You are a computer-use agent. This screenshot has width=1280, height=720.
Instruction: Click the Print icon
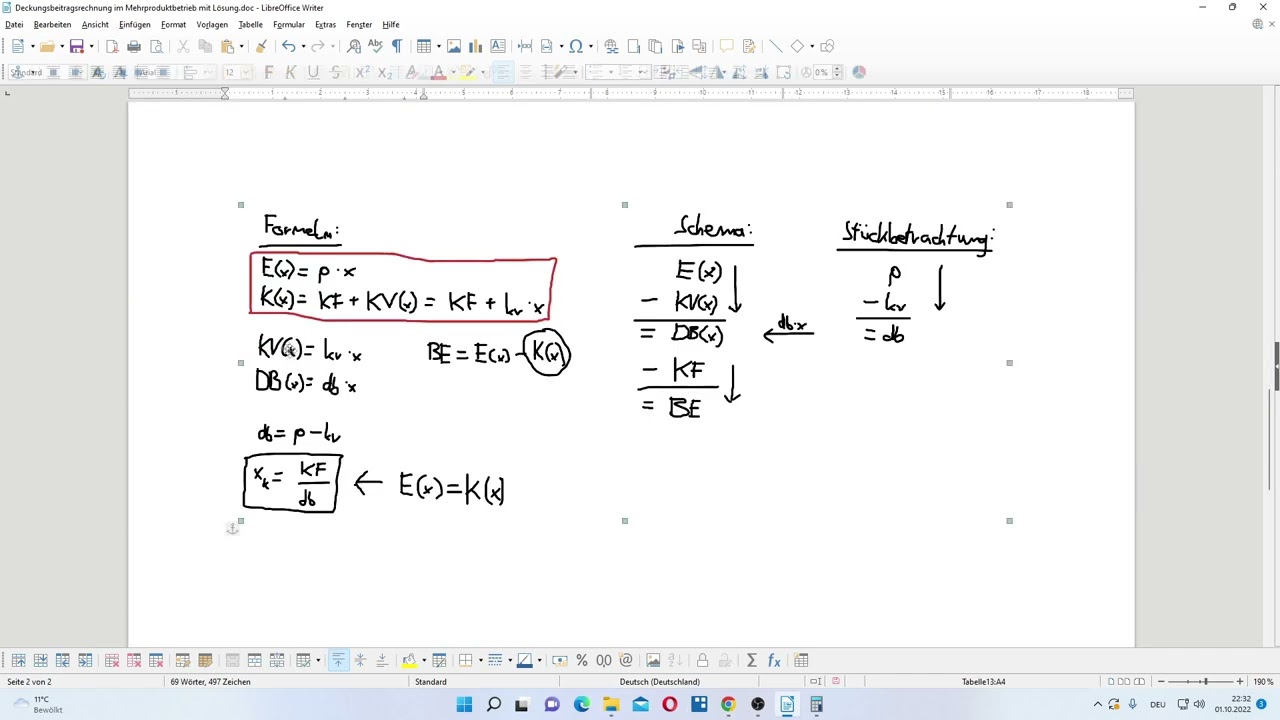134,46
